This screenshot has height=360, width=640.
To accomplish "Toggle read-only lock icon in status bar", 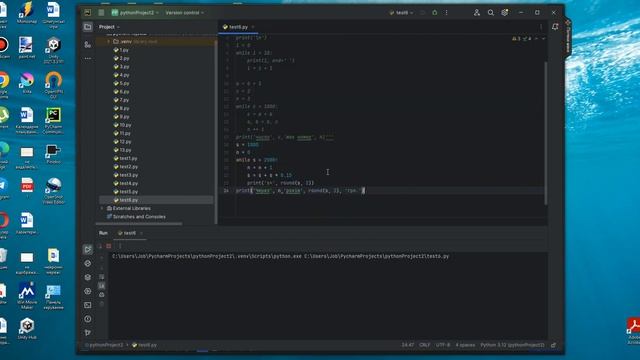I will (x=553, y=345).
